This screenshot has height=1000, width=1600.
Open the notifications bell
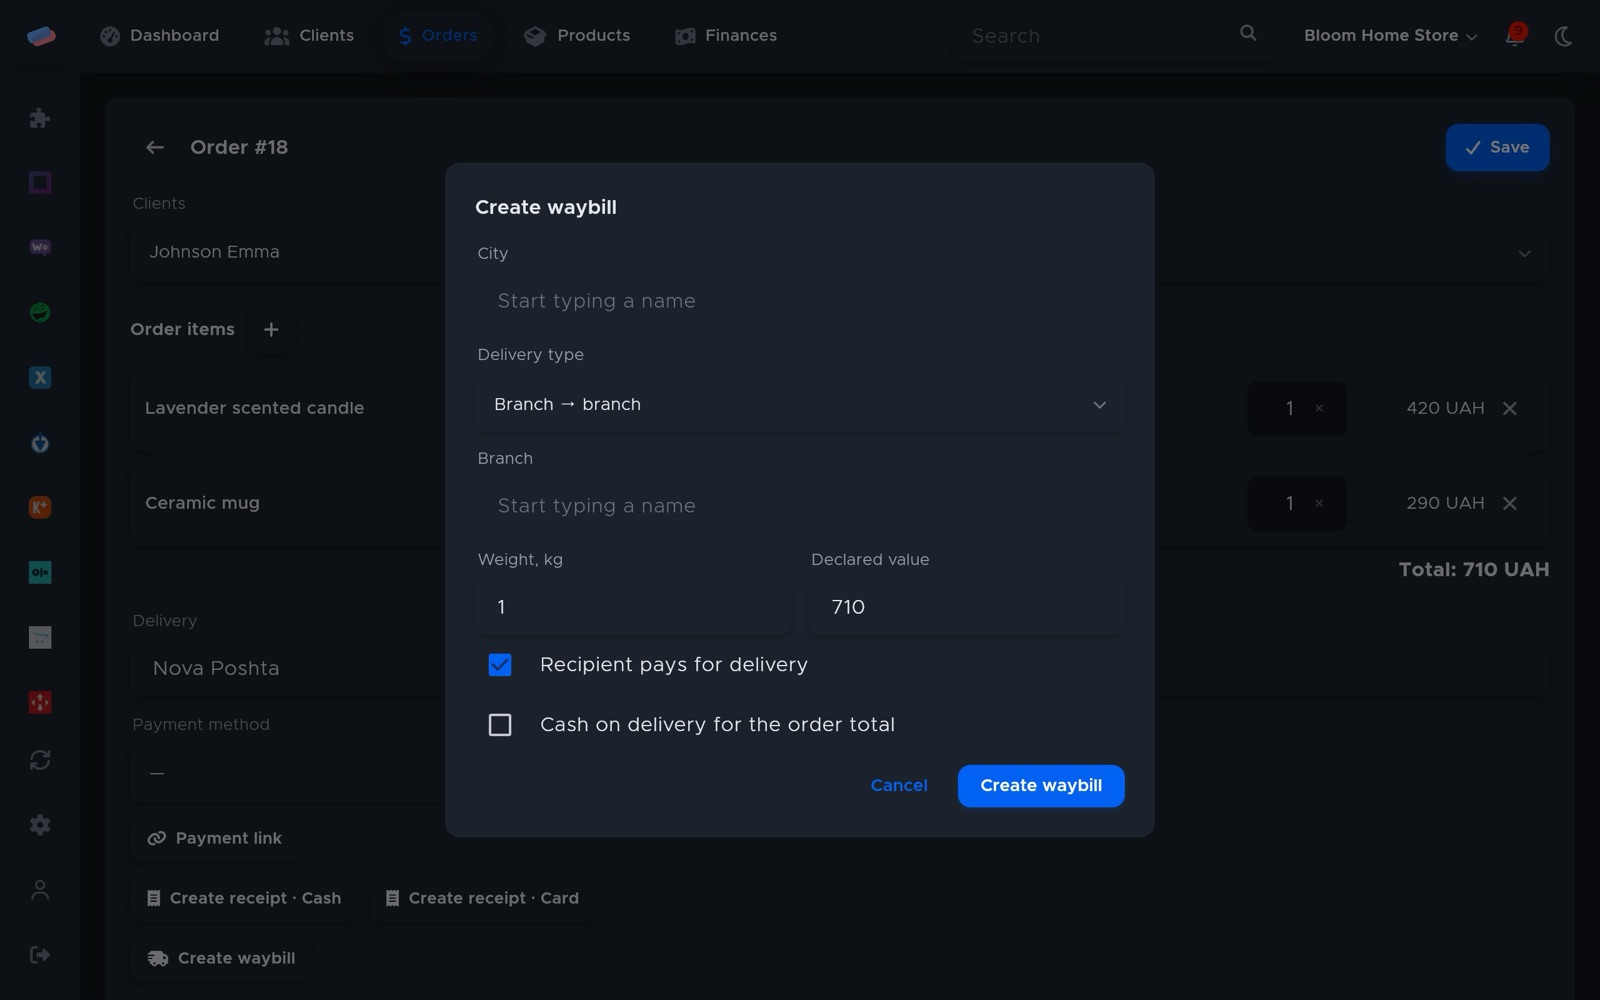[1515, 36]
